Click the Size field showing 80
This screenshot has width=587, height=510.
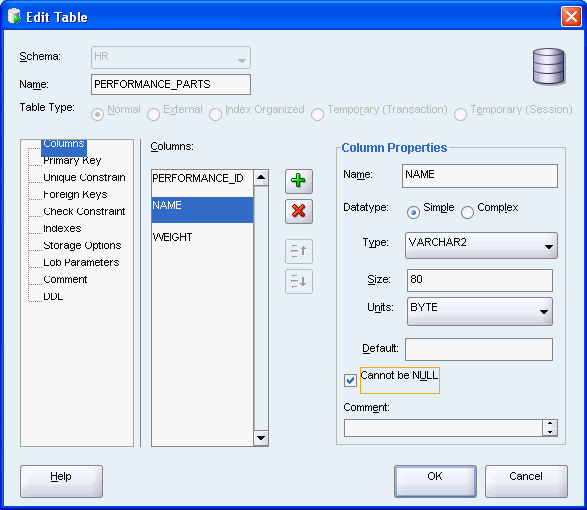[x=480, y=280]
